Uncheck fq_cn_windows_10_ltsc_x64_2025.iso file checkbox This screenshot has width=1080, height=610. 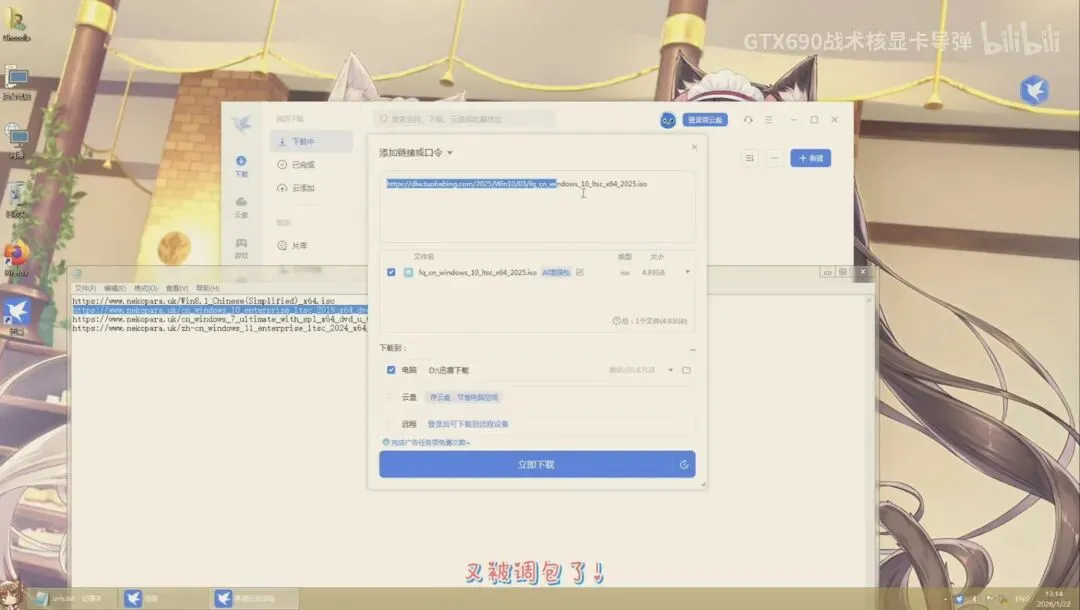[391, 273]
